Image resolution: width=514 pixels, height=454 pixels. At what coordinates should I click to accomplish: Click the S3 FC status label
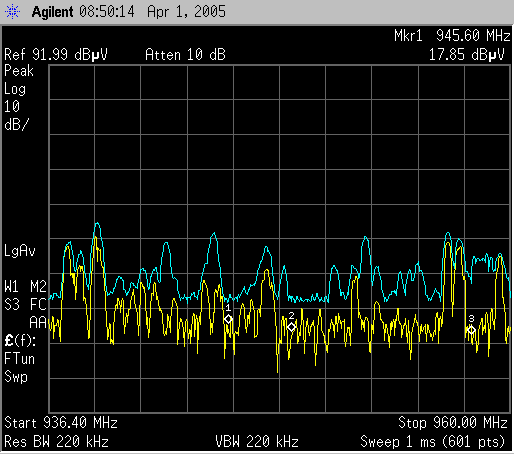point(25,305)
